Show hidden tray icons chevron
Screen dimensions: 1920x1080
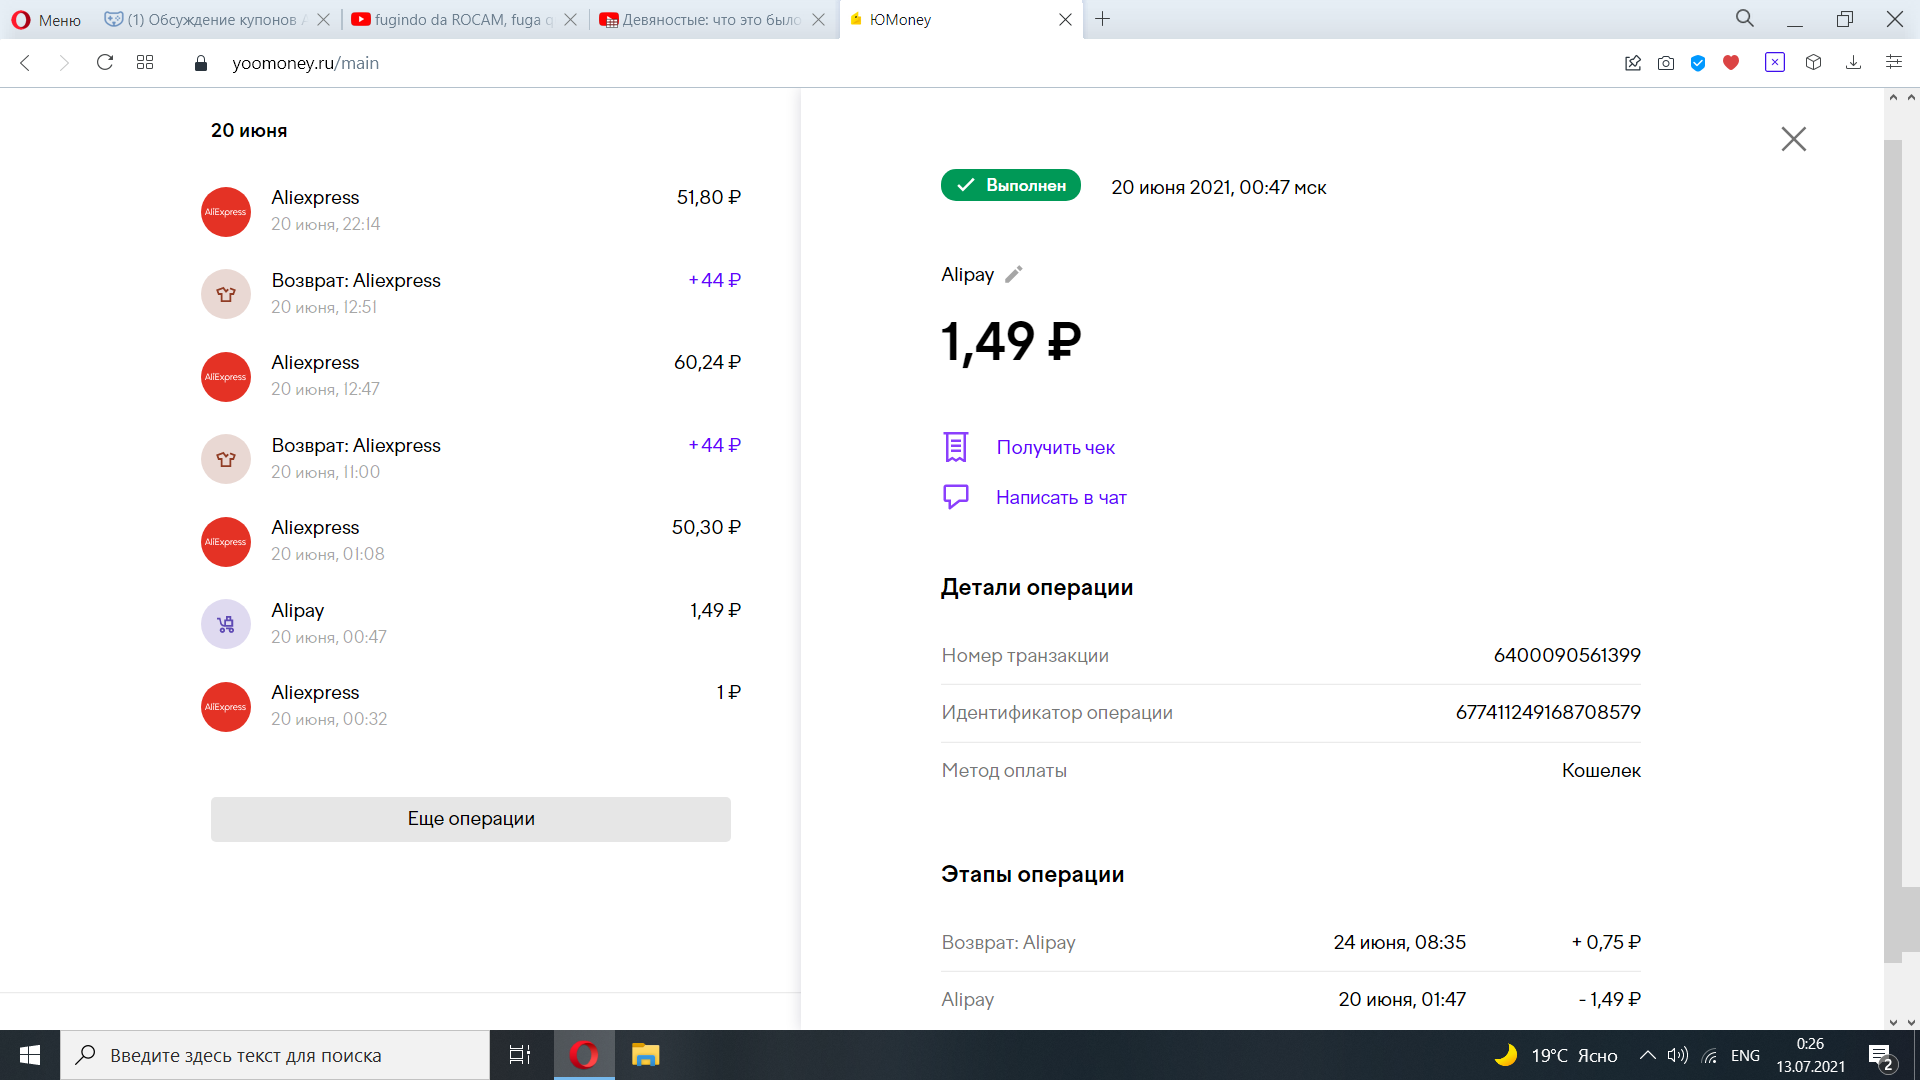pos(1647,1055)
